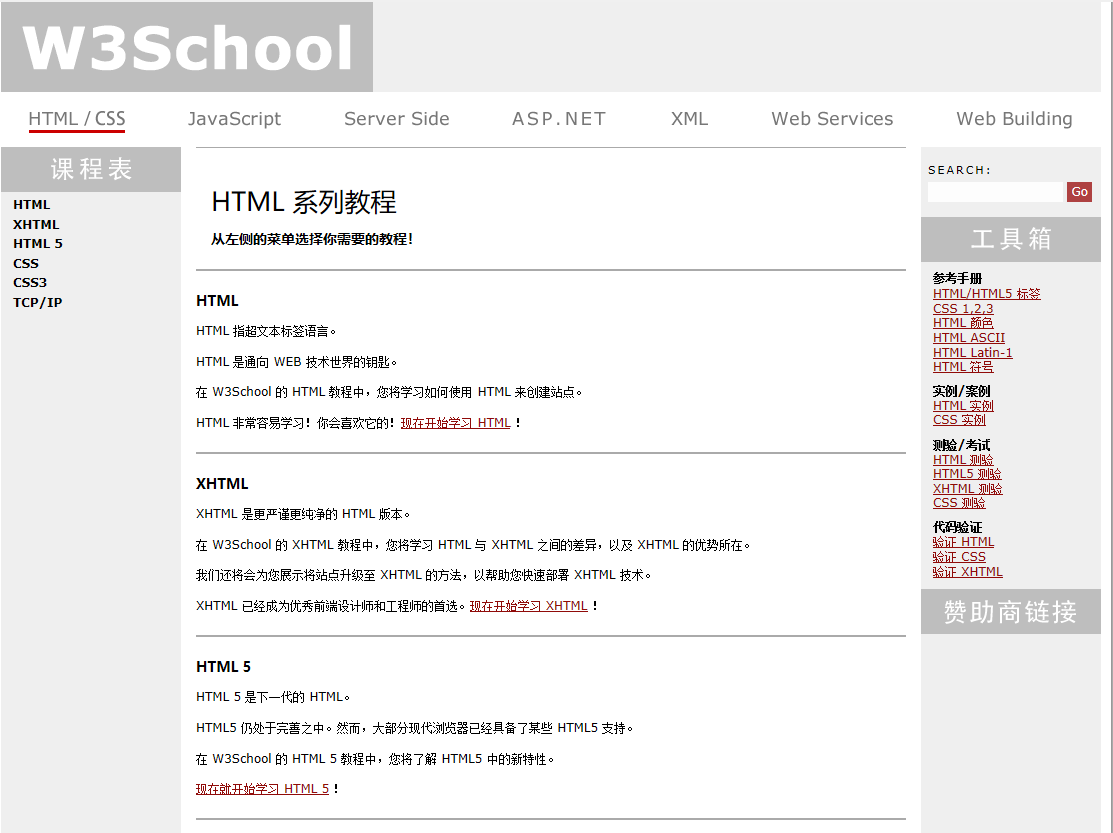Open the 验证 XHTML validator link
This screenshot has height=833, width=1113.
[967, 572]
